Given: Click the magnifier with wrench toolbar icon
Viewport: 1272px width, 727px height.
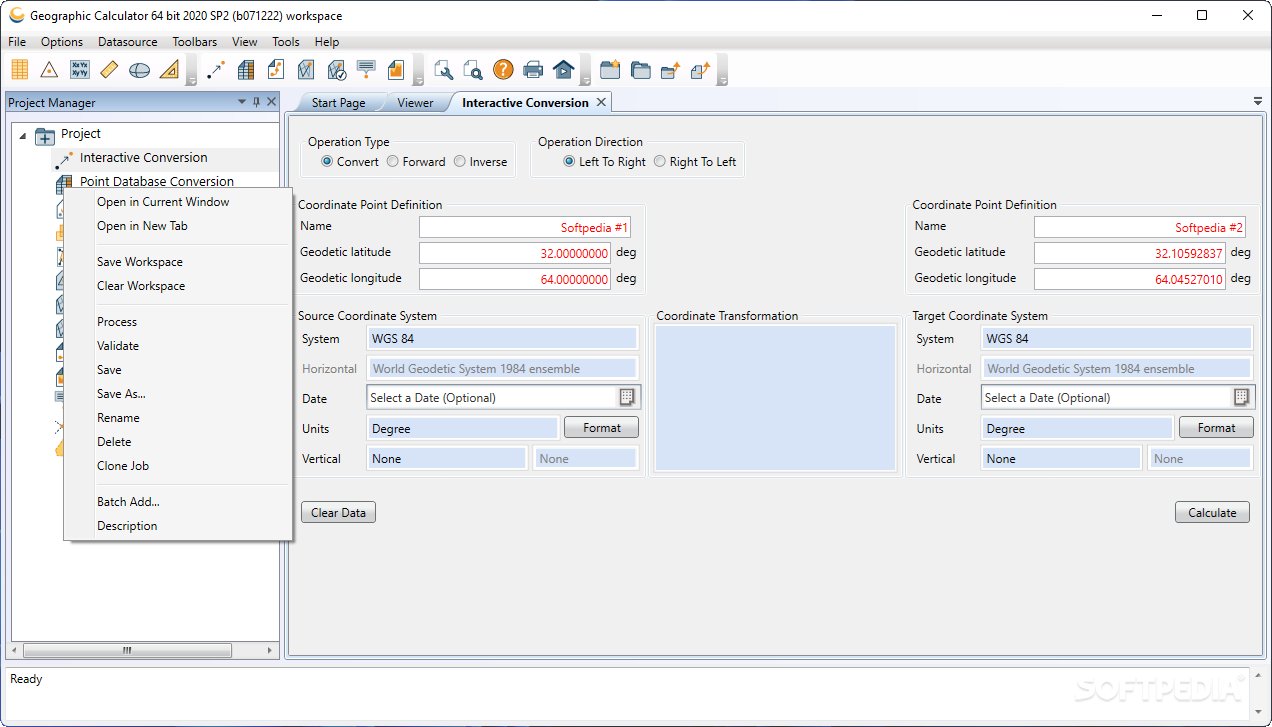Looking at the screenshot, I should point(443,69).
